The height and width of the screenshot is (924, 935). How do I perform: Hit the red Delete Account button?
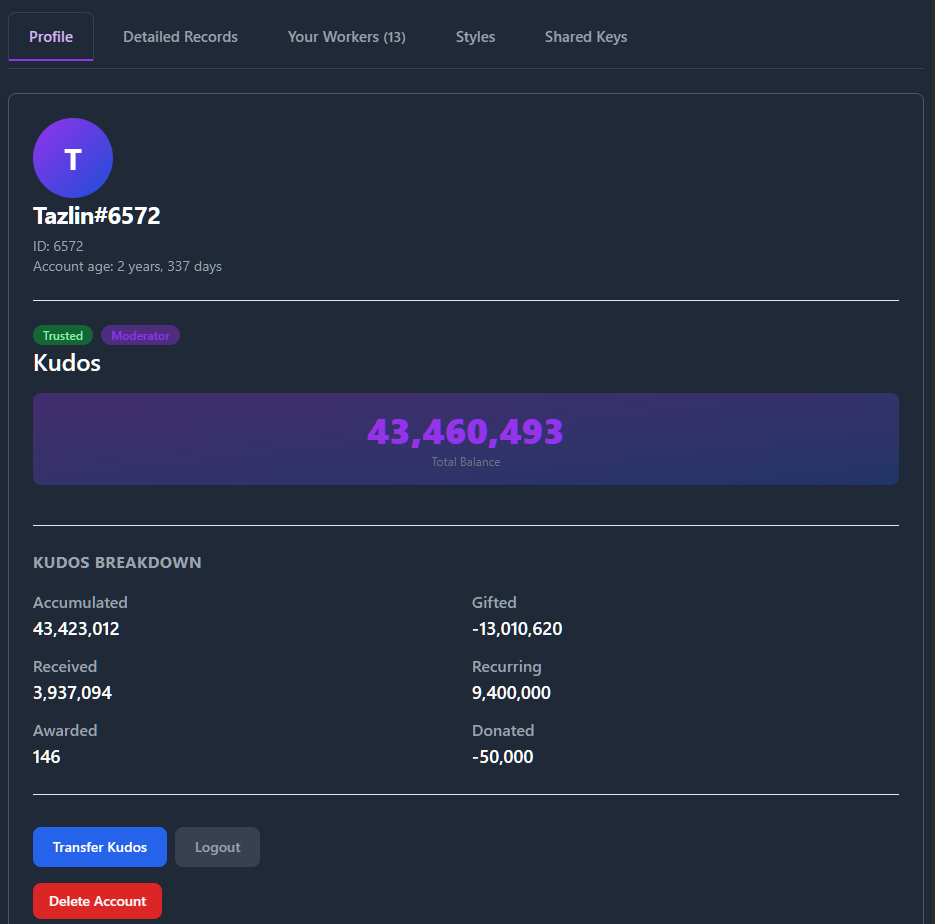(97, 901)
